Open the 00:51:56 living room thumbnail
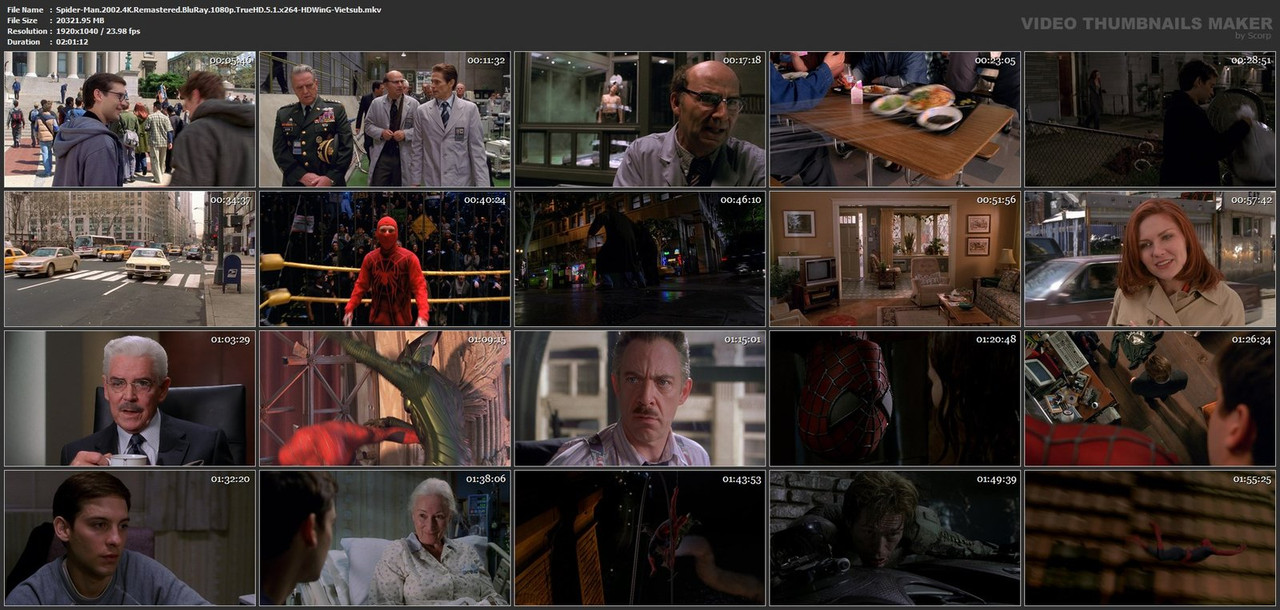Viewport: 1280px width, 610px height. coord(895,259)
